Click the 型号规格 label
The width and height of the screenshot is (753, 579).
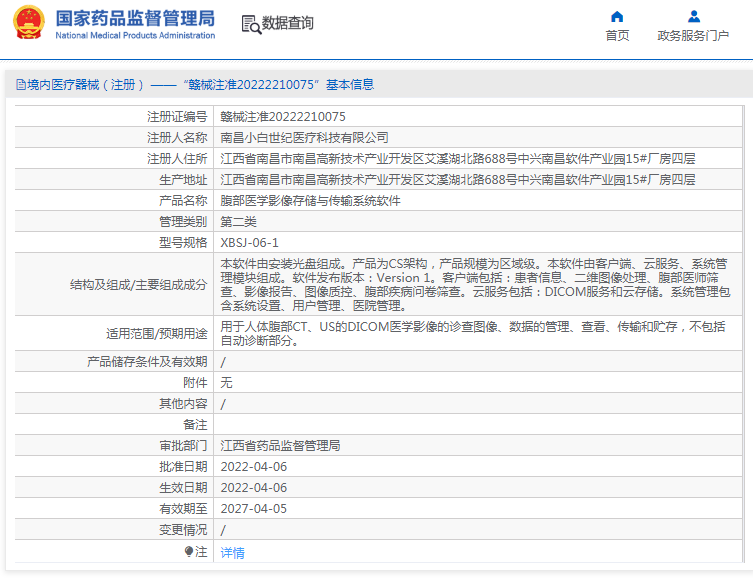(183, 242)
